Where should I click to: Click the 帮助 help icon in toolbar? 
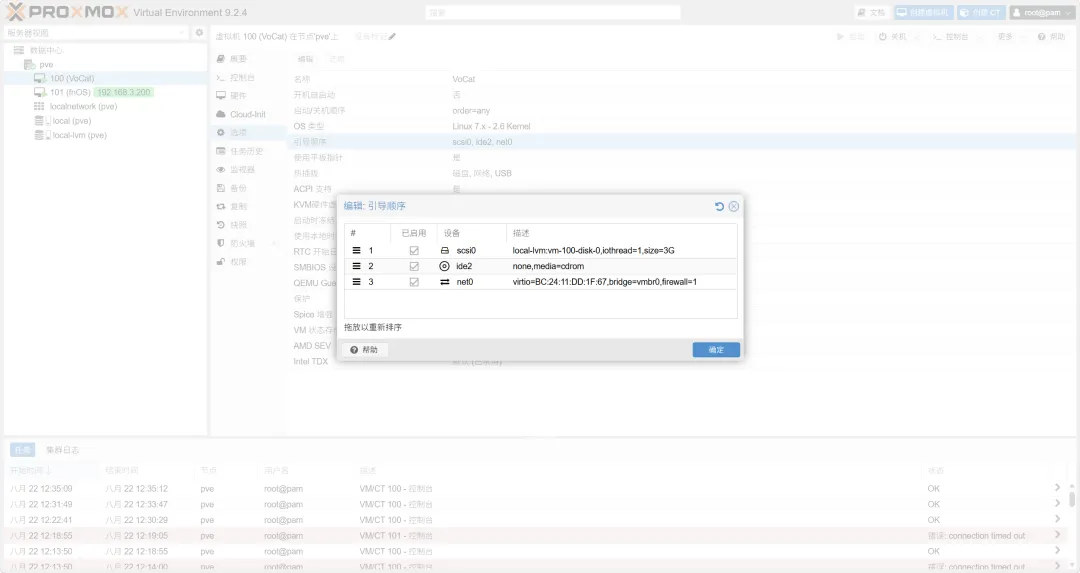pos(1041,37)
